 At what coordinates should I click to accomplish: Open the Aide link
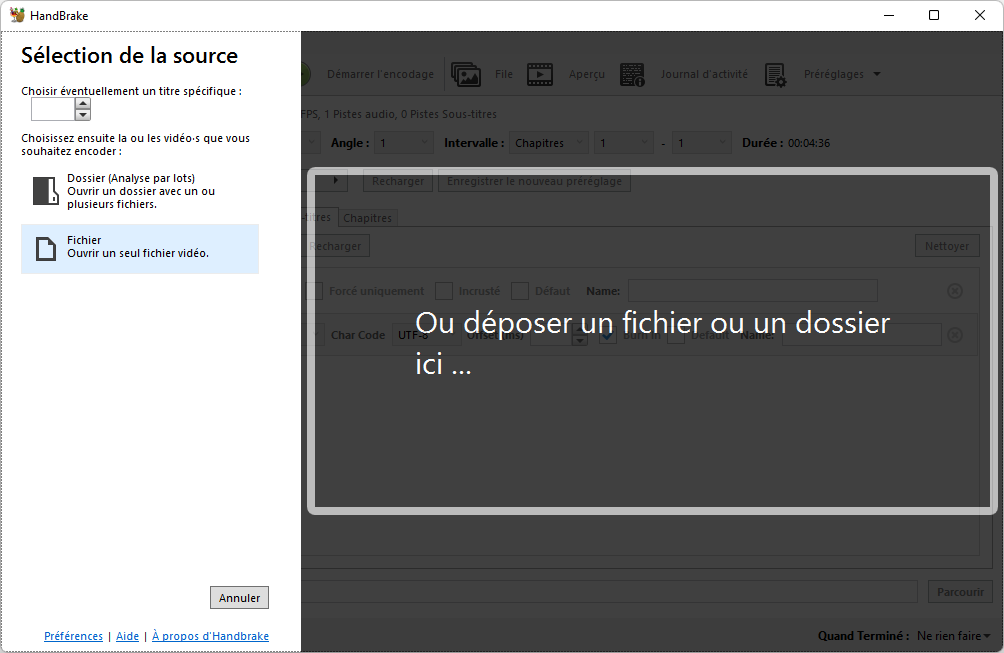[x=127, y=636]
